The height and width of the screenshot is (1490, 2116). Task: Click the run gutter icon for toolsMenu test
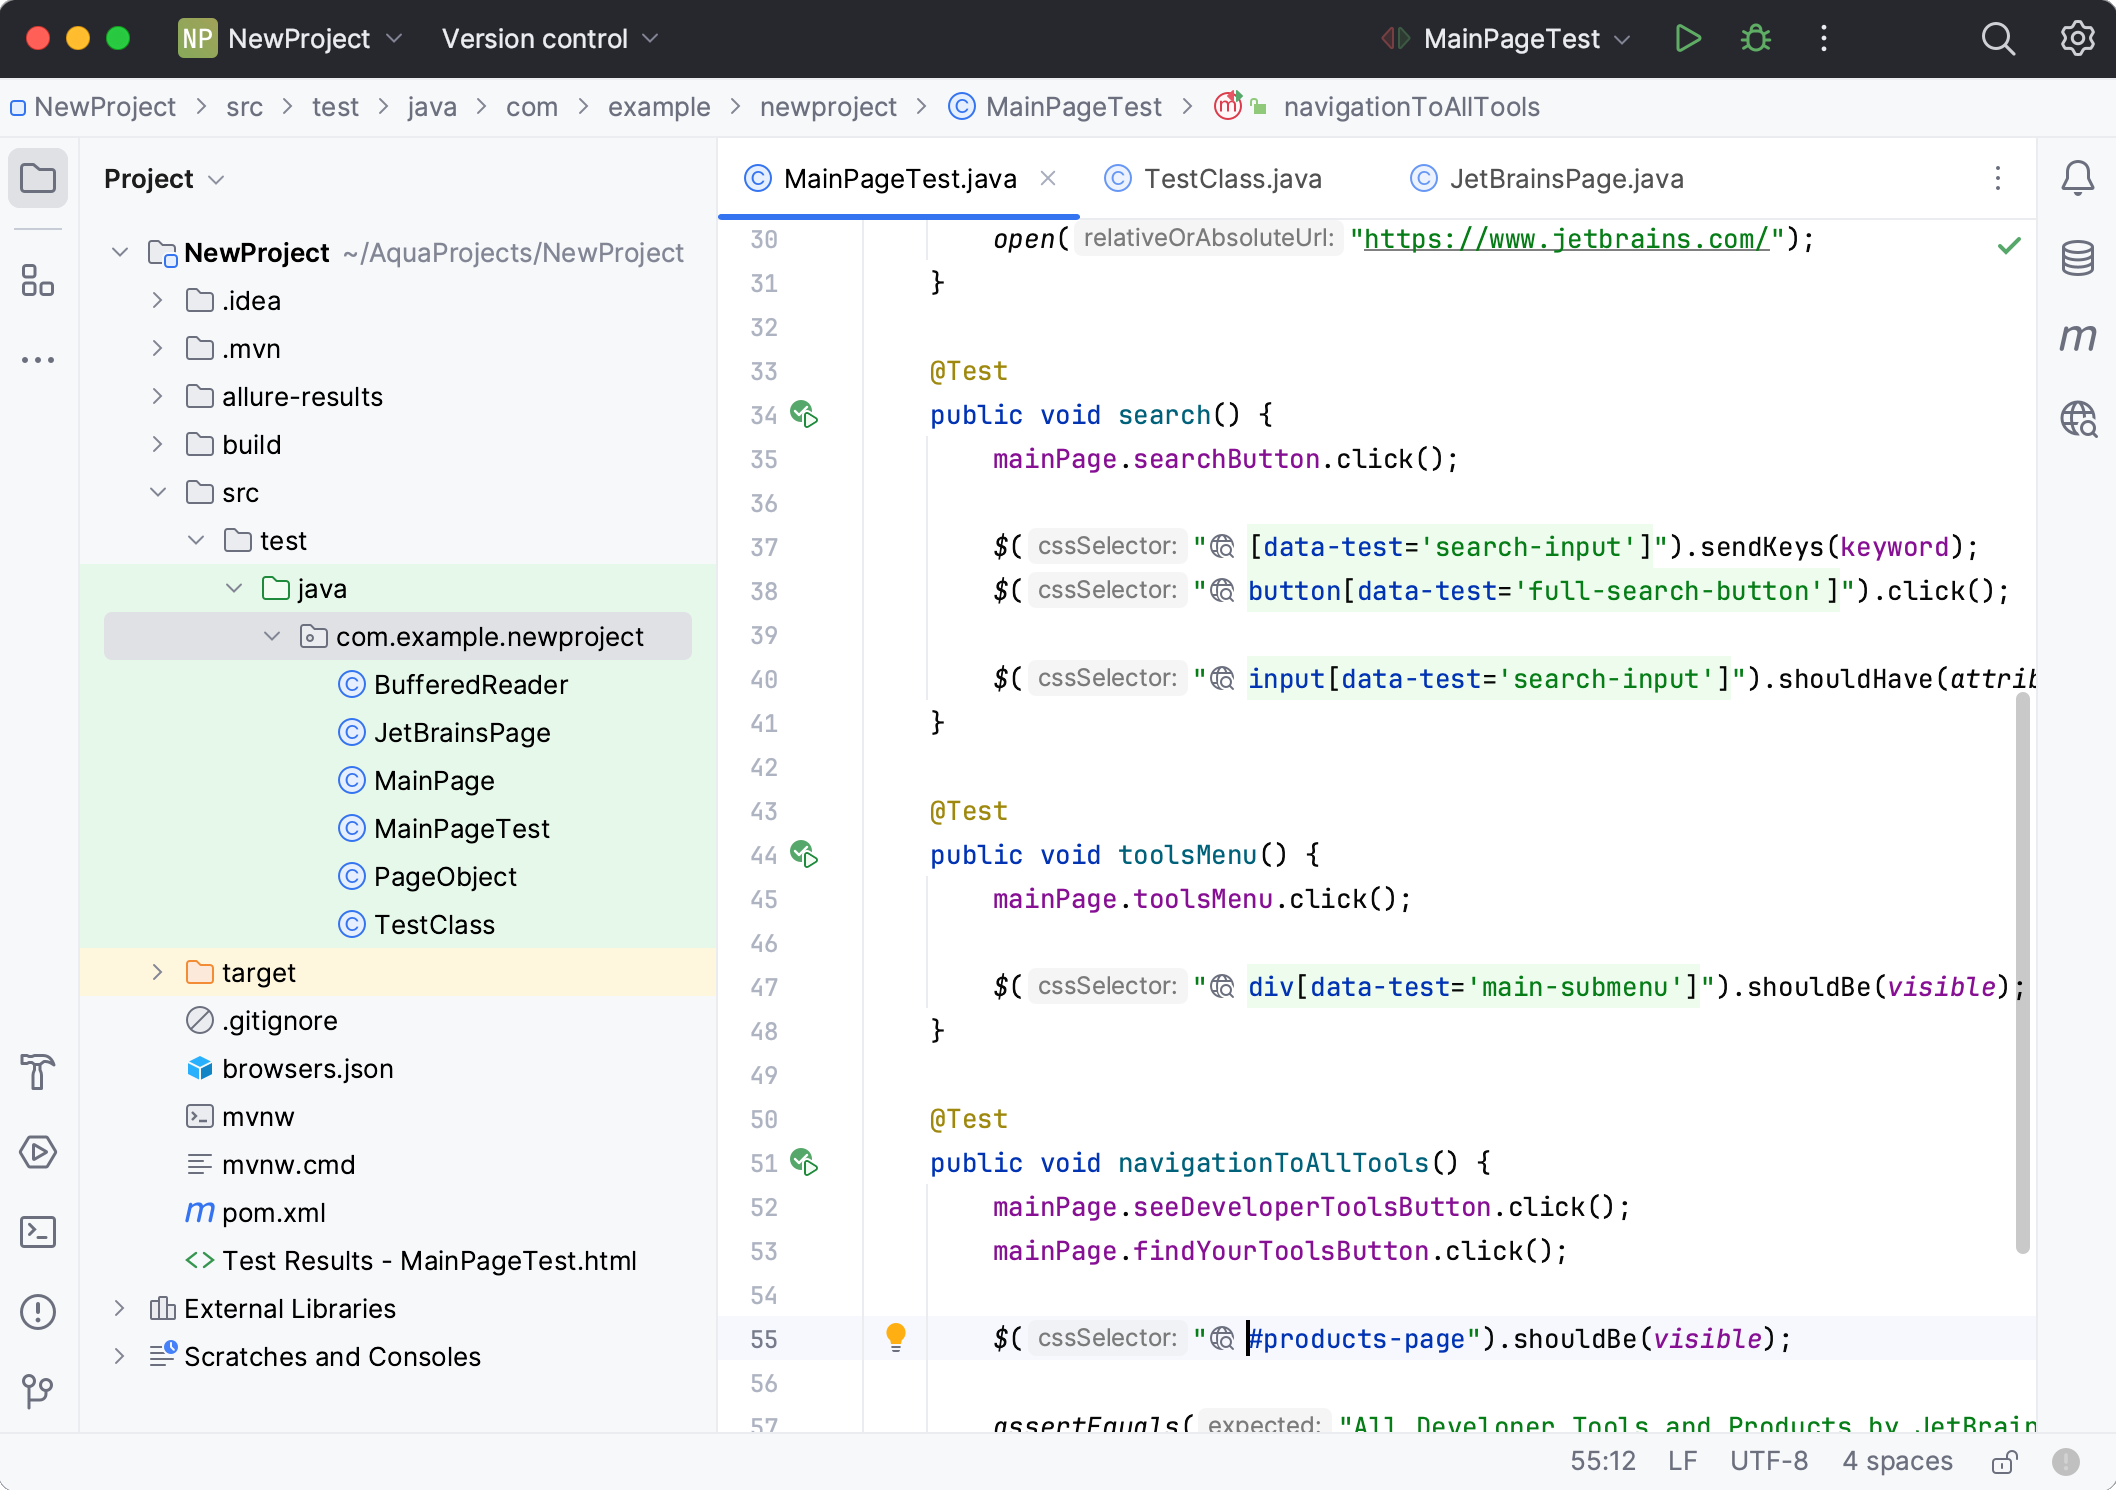click(x=804, y=855)
